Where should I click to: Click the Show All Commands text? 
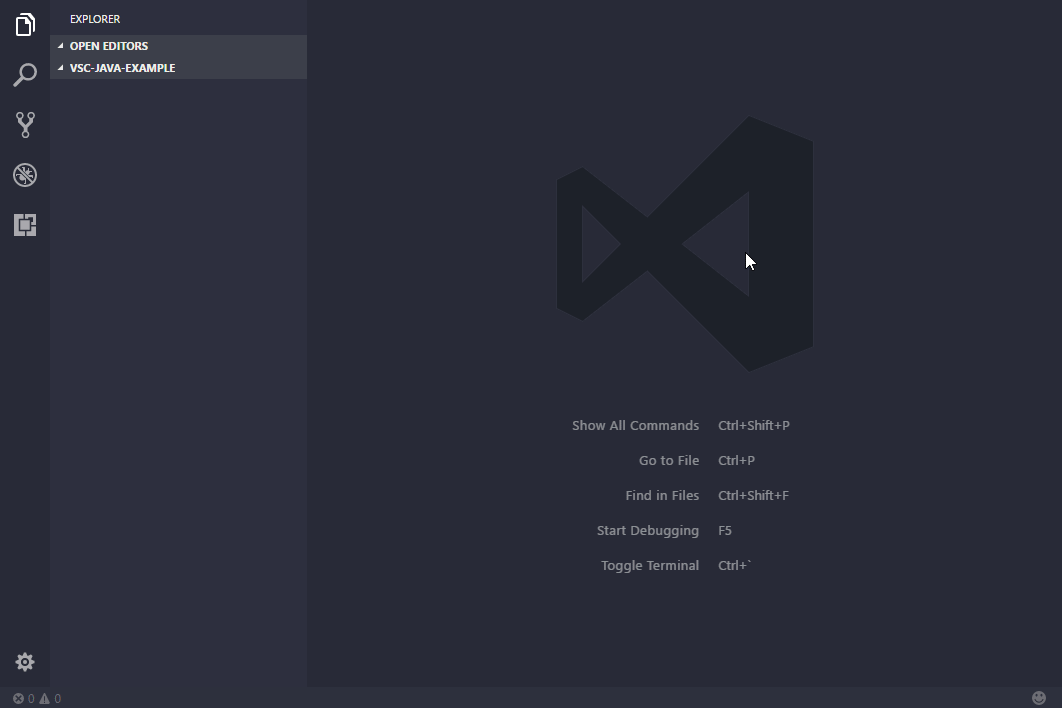click(x=635, y=425)
